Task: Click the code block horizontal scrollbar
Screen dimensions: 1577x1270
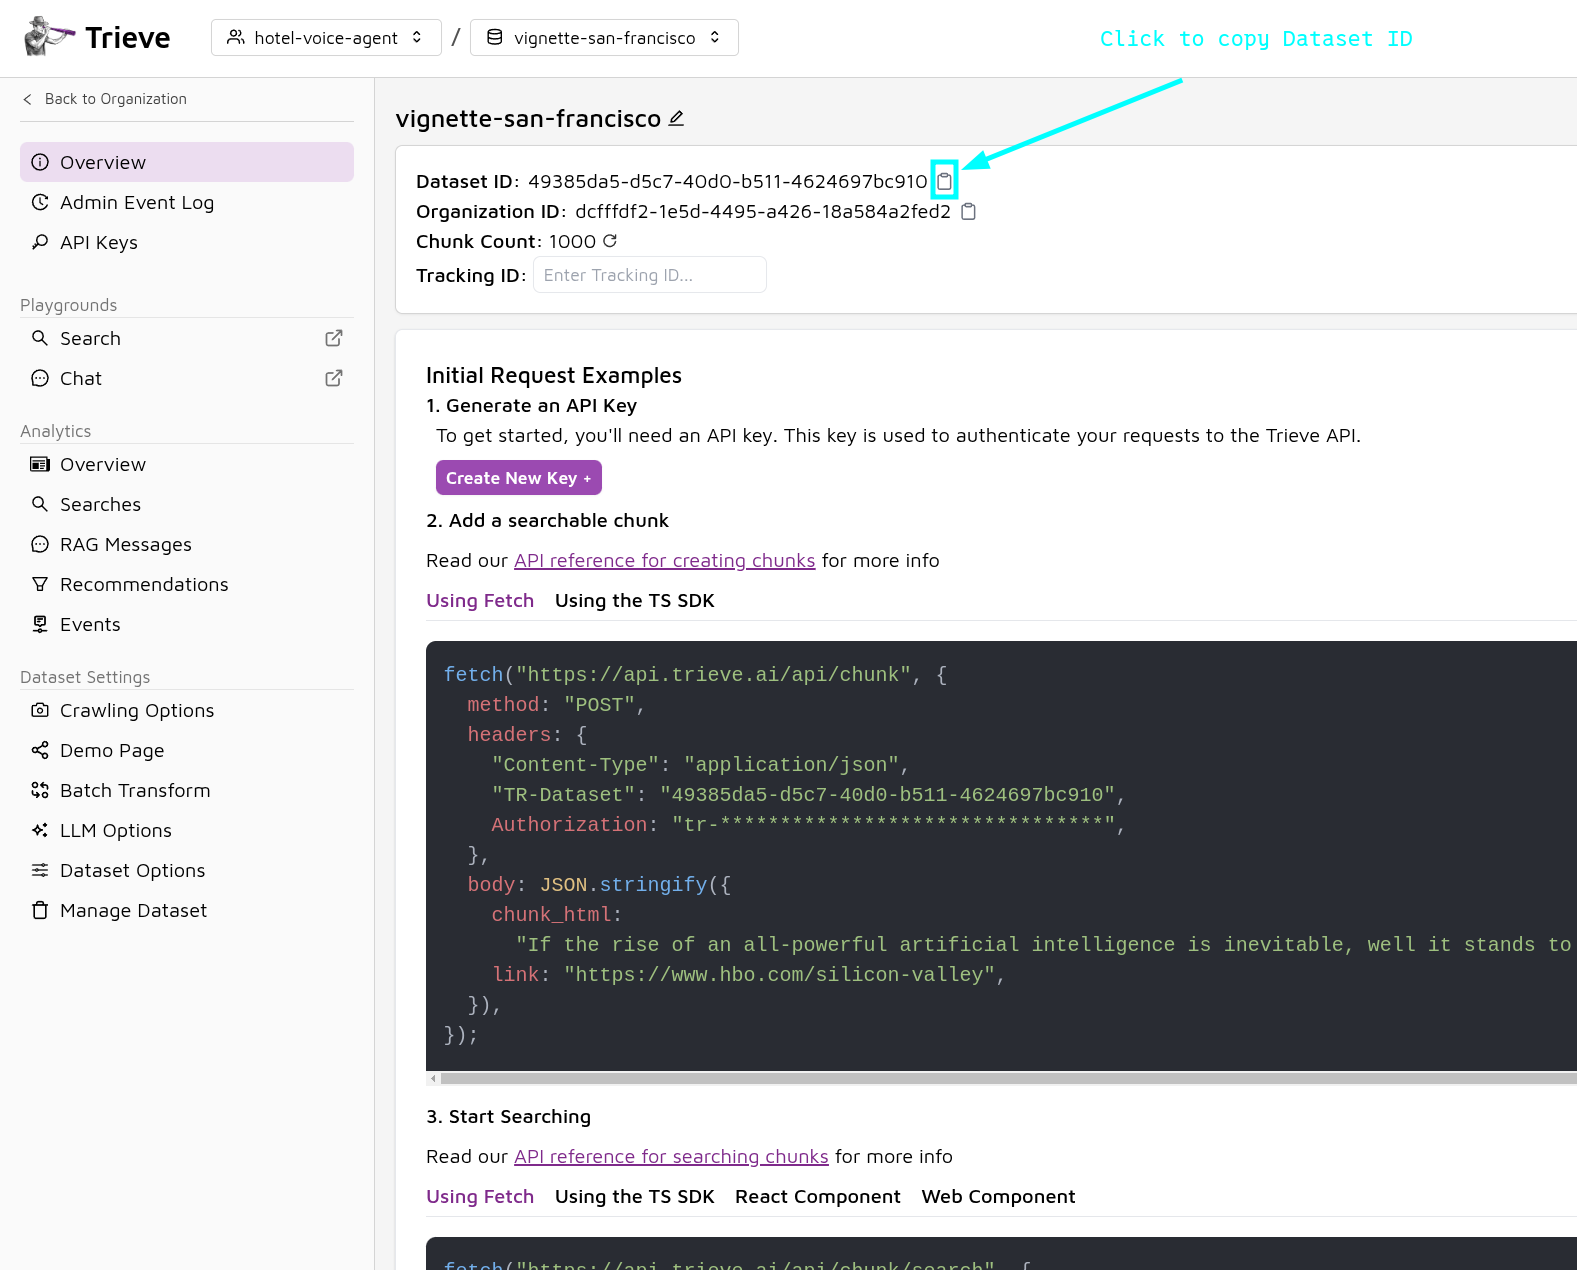Action: (1008, 1078)
